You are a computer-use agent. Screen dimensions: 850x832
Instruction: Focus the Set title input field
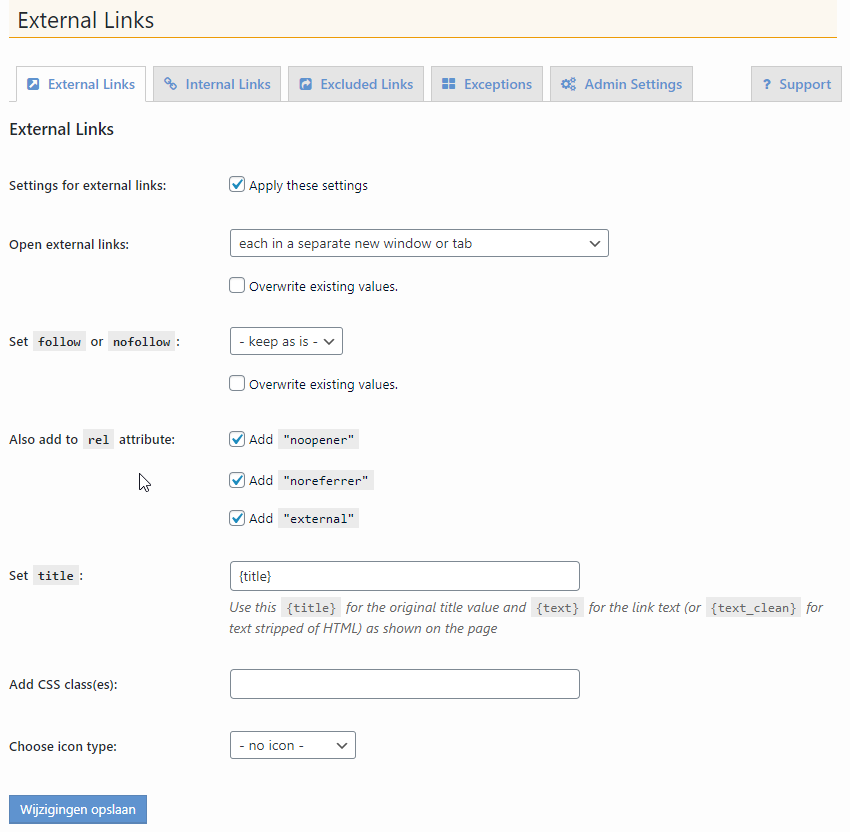404,576
